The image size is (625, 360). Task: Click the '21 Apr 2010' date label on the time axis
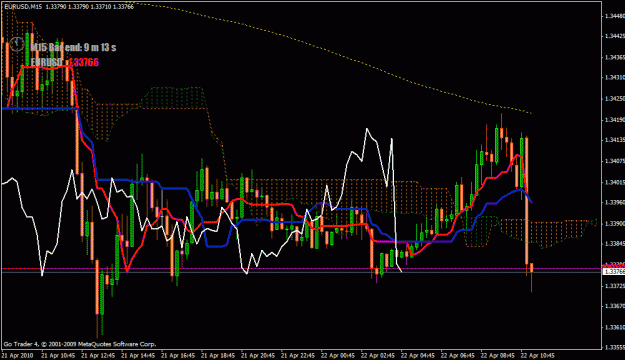[18, 355]
